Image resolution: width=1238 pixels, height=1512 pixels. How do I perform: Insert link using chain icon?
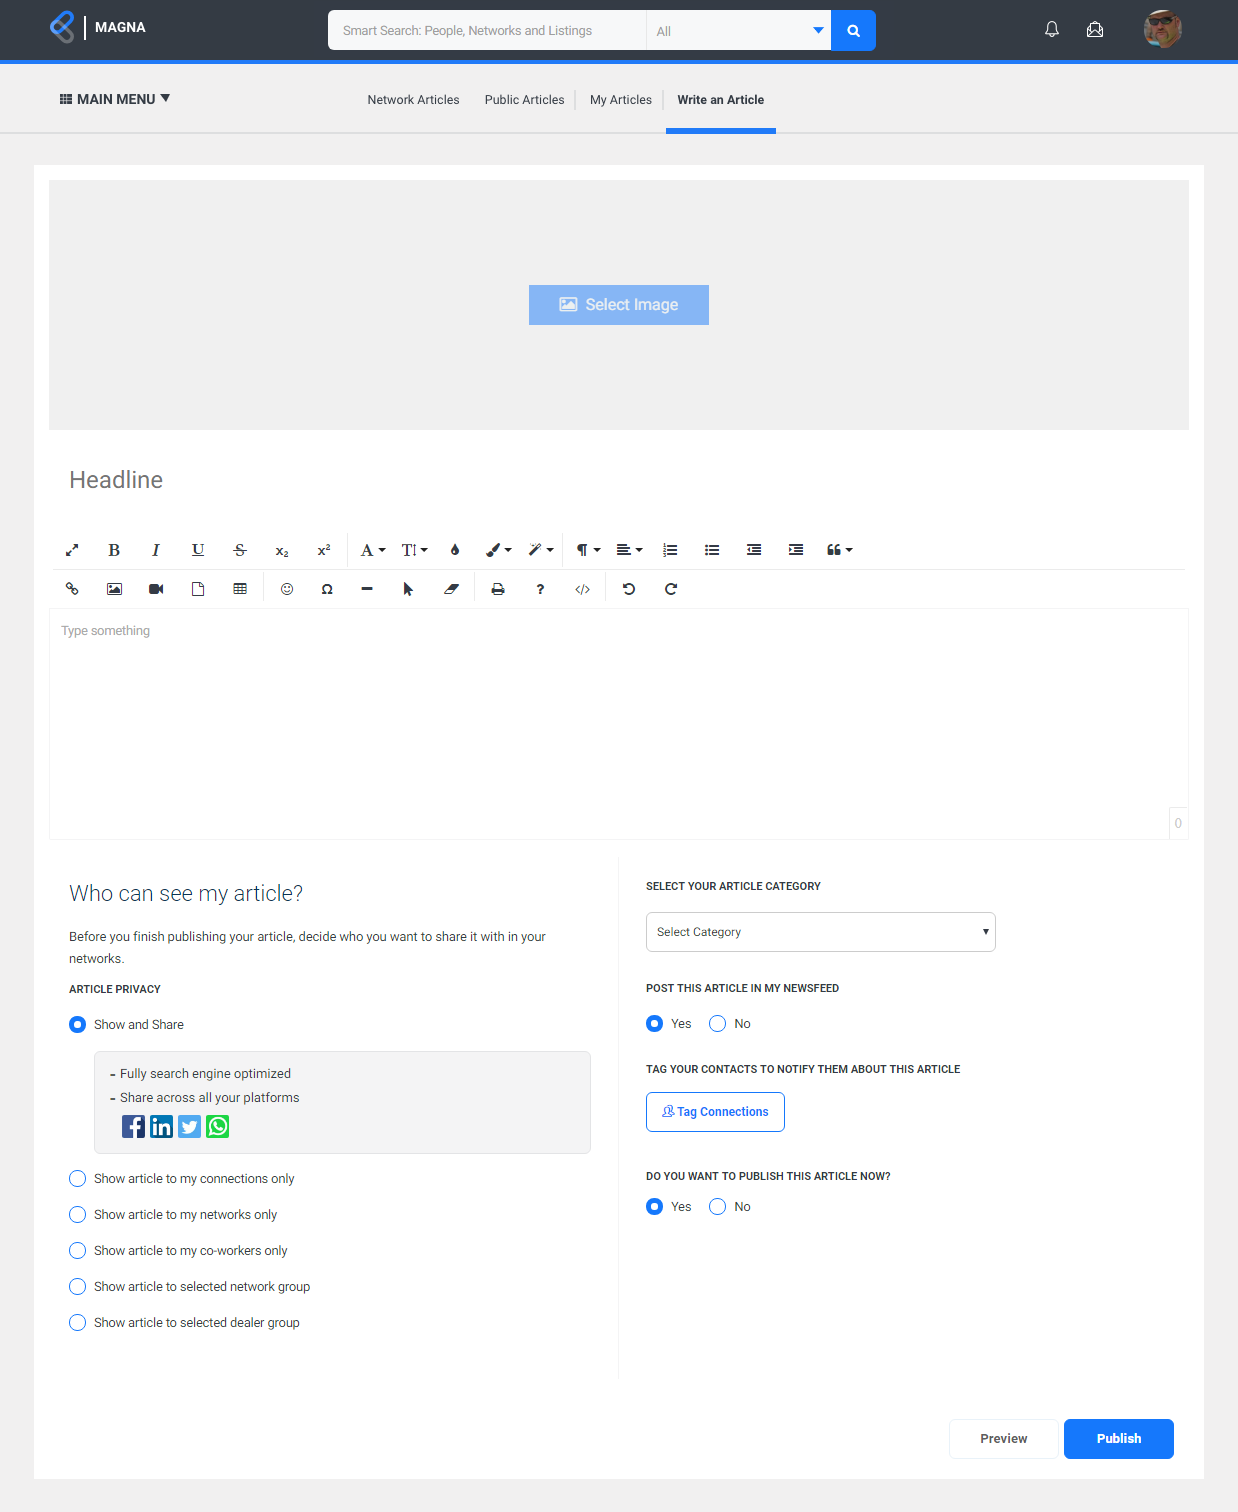tap(72, 589)
